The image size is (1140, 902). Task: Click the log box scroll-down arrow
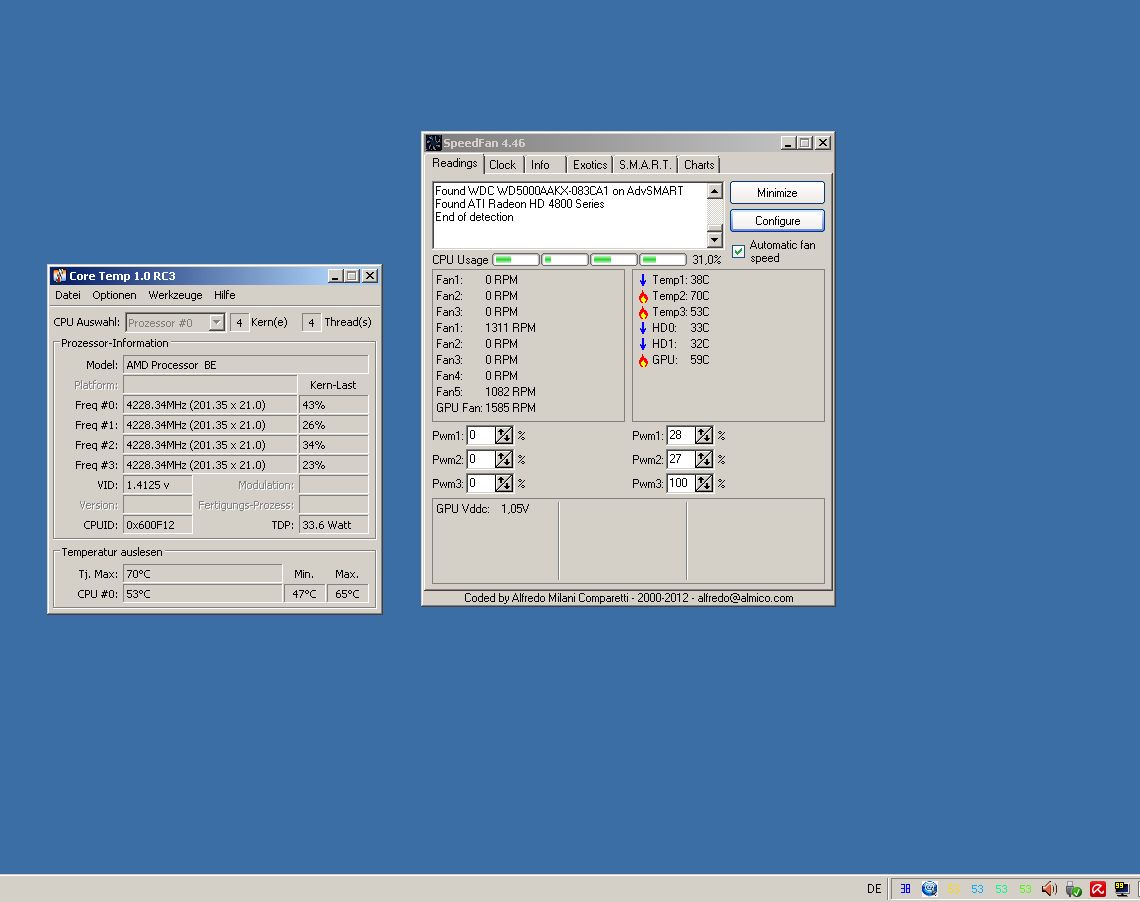click(x=715, y=239)
